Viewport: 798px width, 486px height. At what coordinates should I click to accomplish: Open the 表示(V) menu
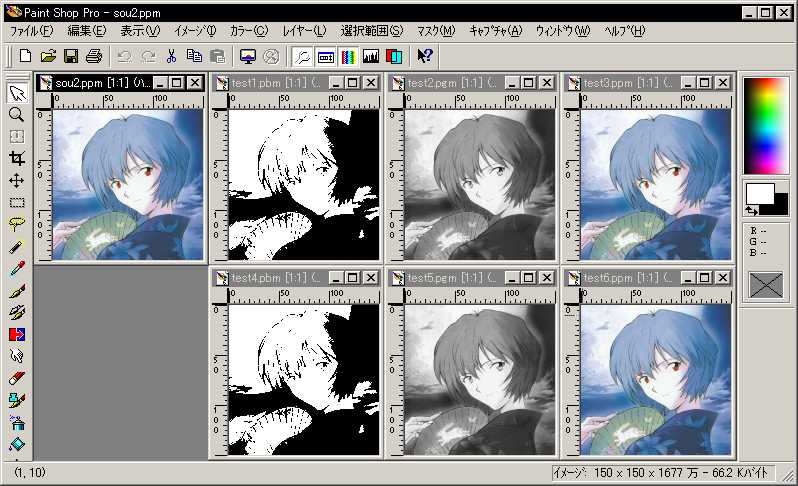(140, 31)
